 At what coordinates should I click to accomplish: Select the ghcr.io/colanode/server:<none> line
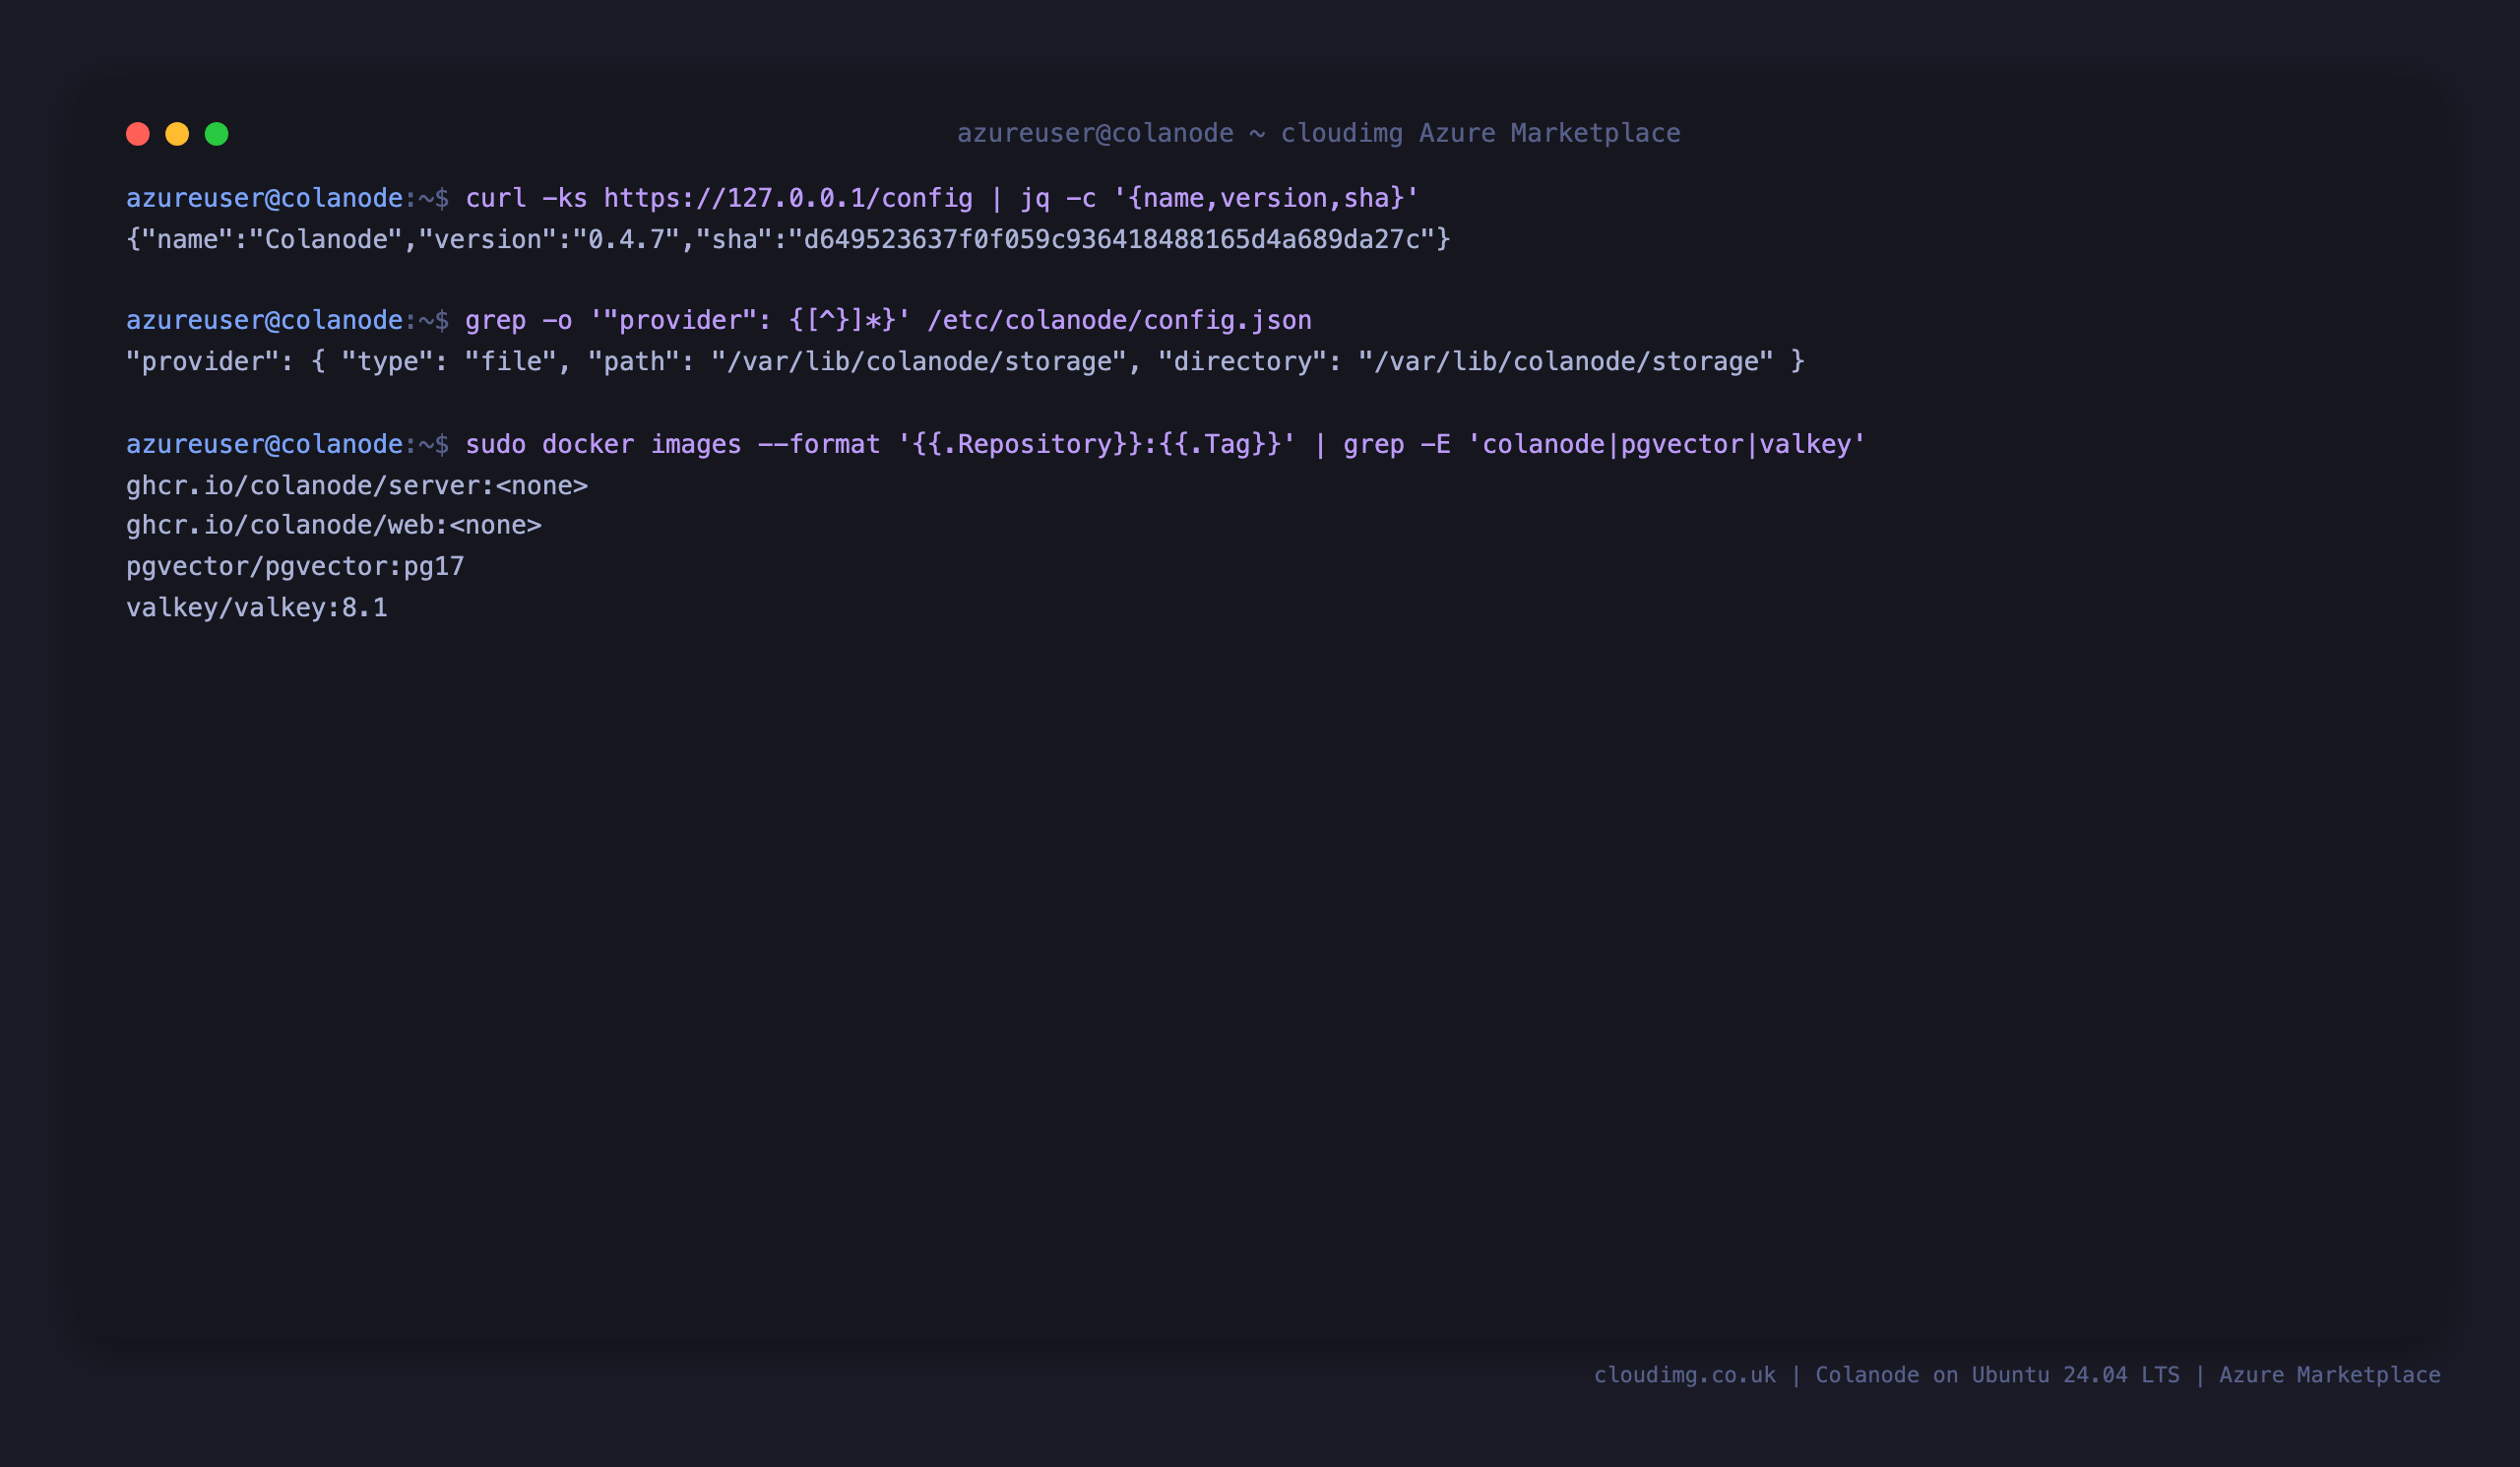(357, 485)
